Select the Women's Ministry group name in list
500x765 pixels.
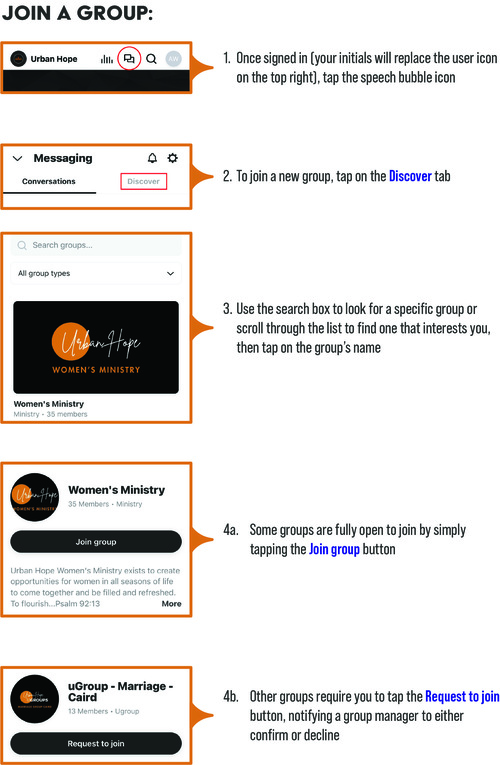click(49, 404)
